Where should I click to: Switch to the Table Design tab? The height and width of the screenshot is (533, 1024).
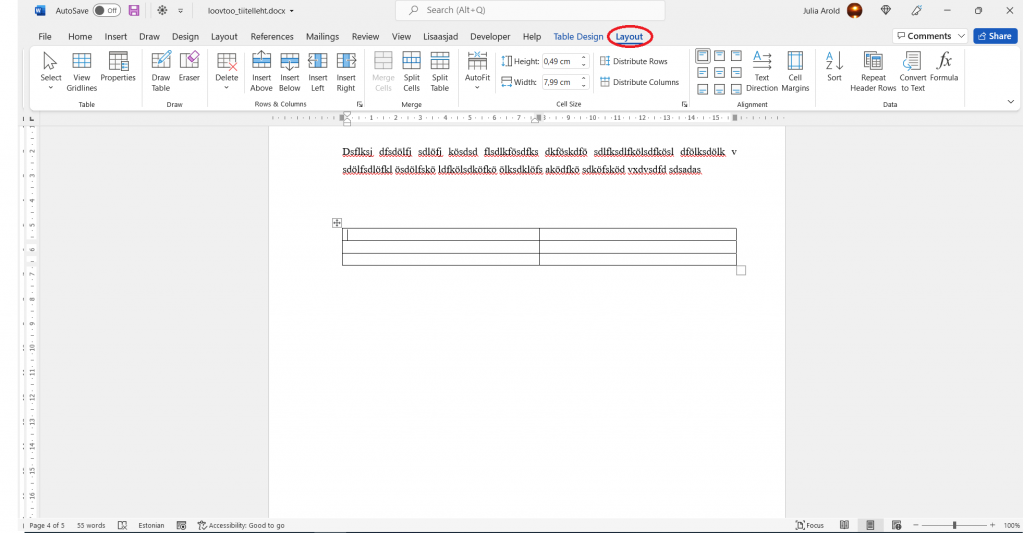(x=578, y=37)
